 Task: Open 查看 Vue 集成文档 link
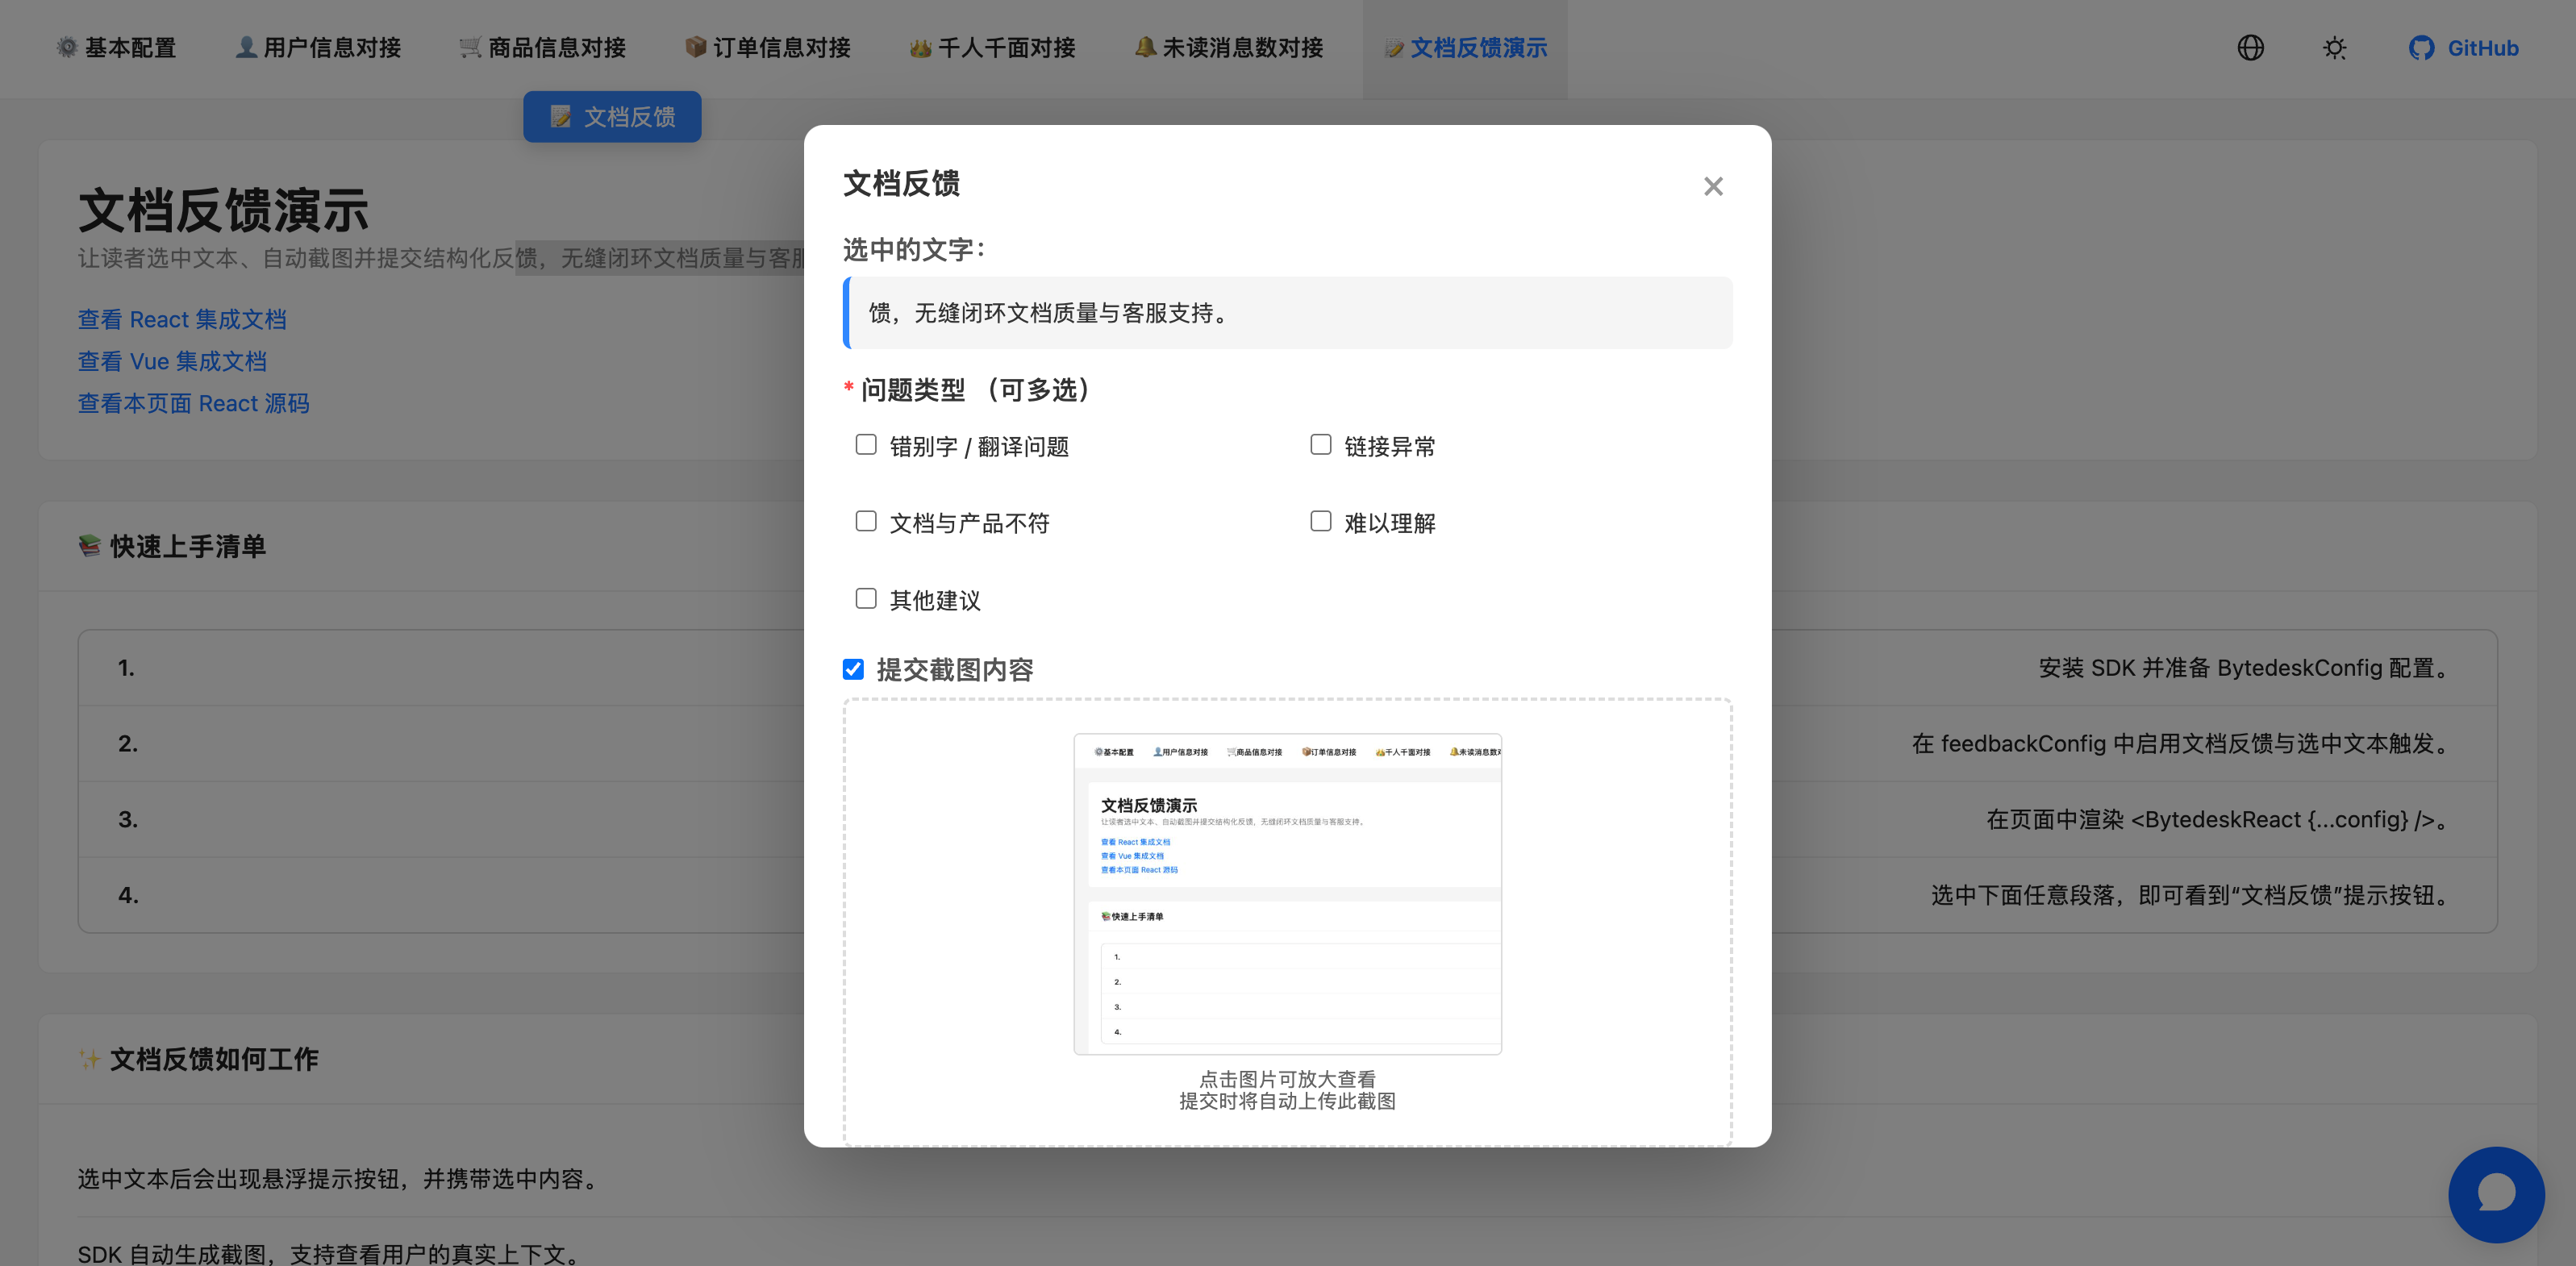(172, 362)
